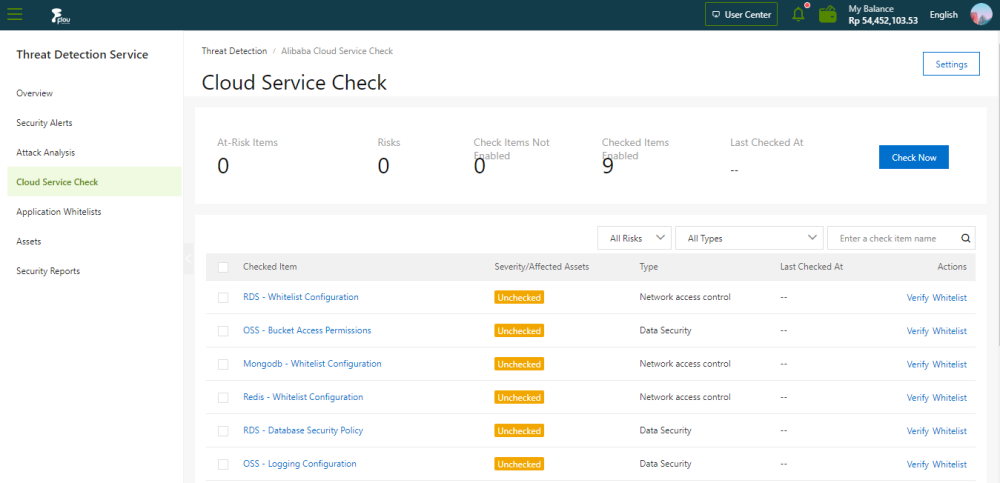Click the My Balance amount
The image size is (1000, 483).
pos(883,20)
